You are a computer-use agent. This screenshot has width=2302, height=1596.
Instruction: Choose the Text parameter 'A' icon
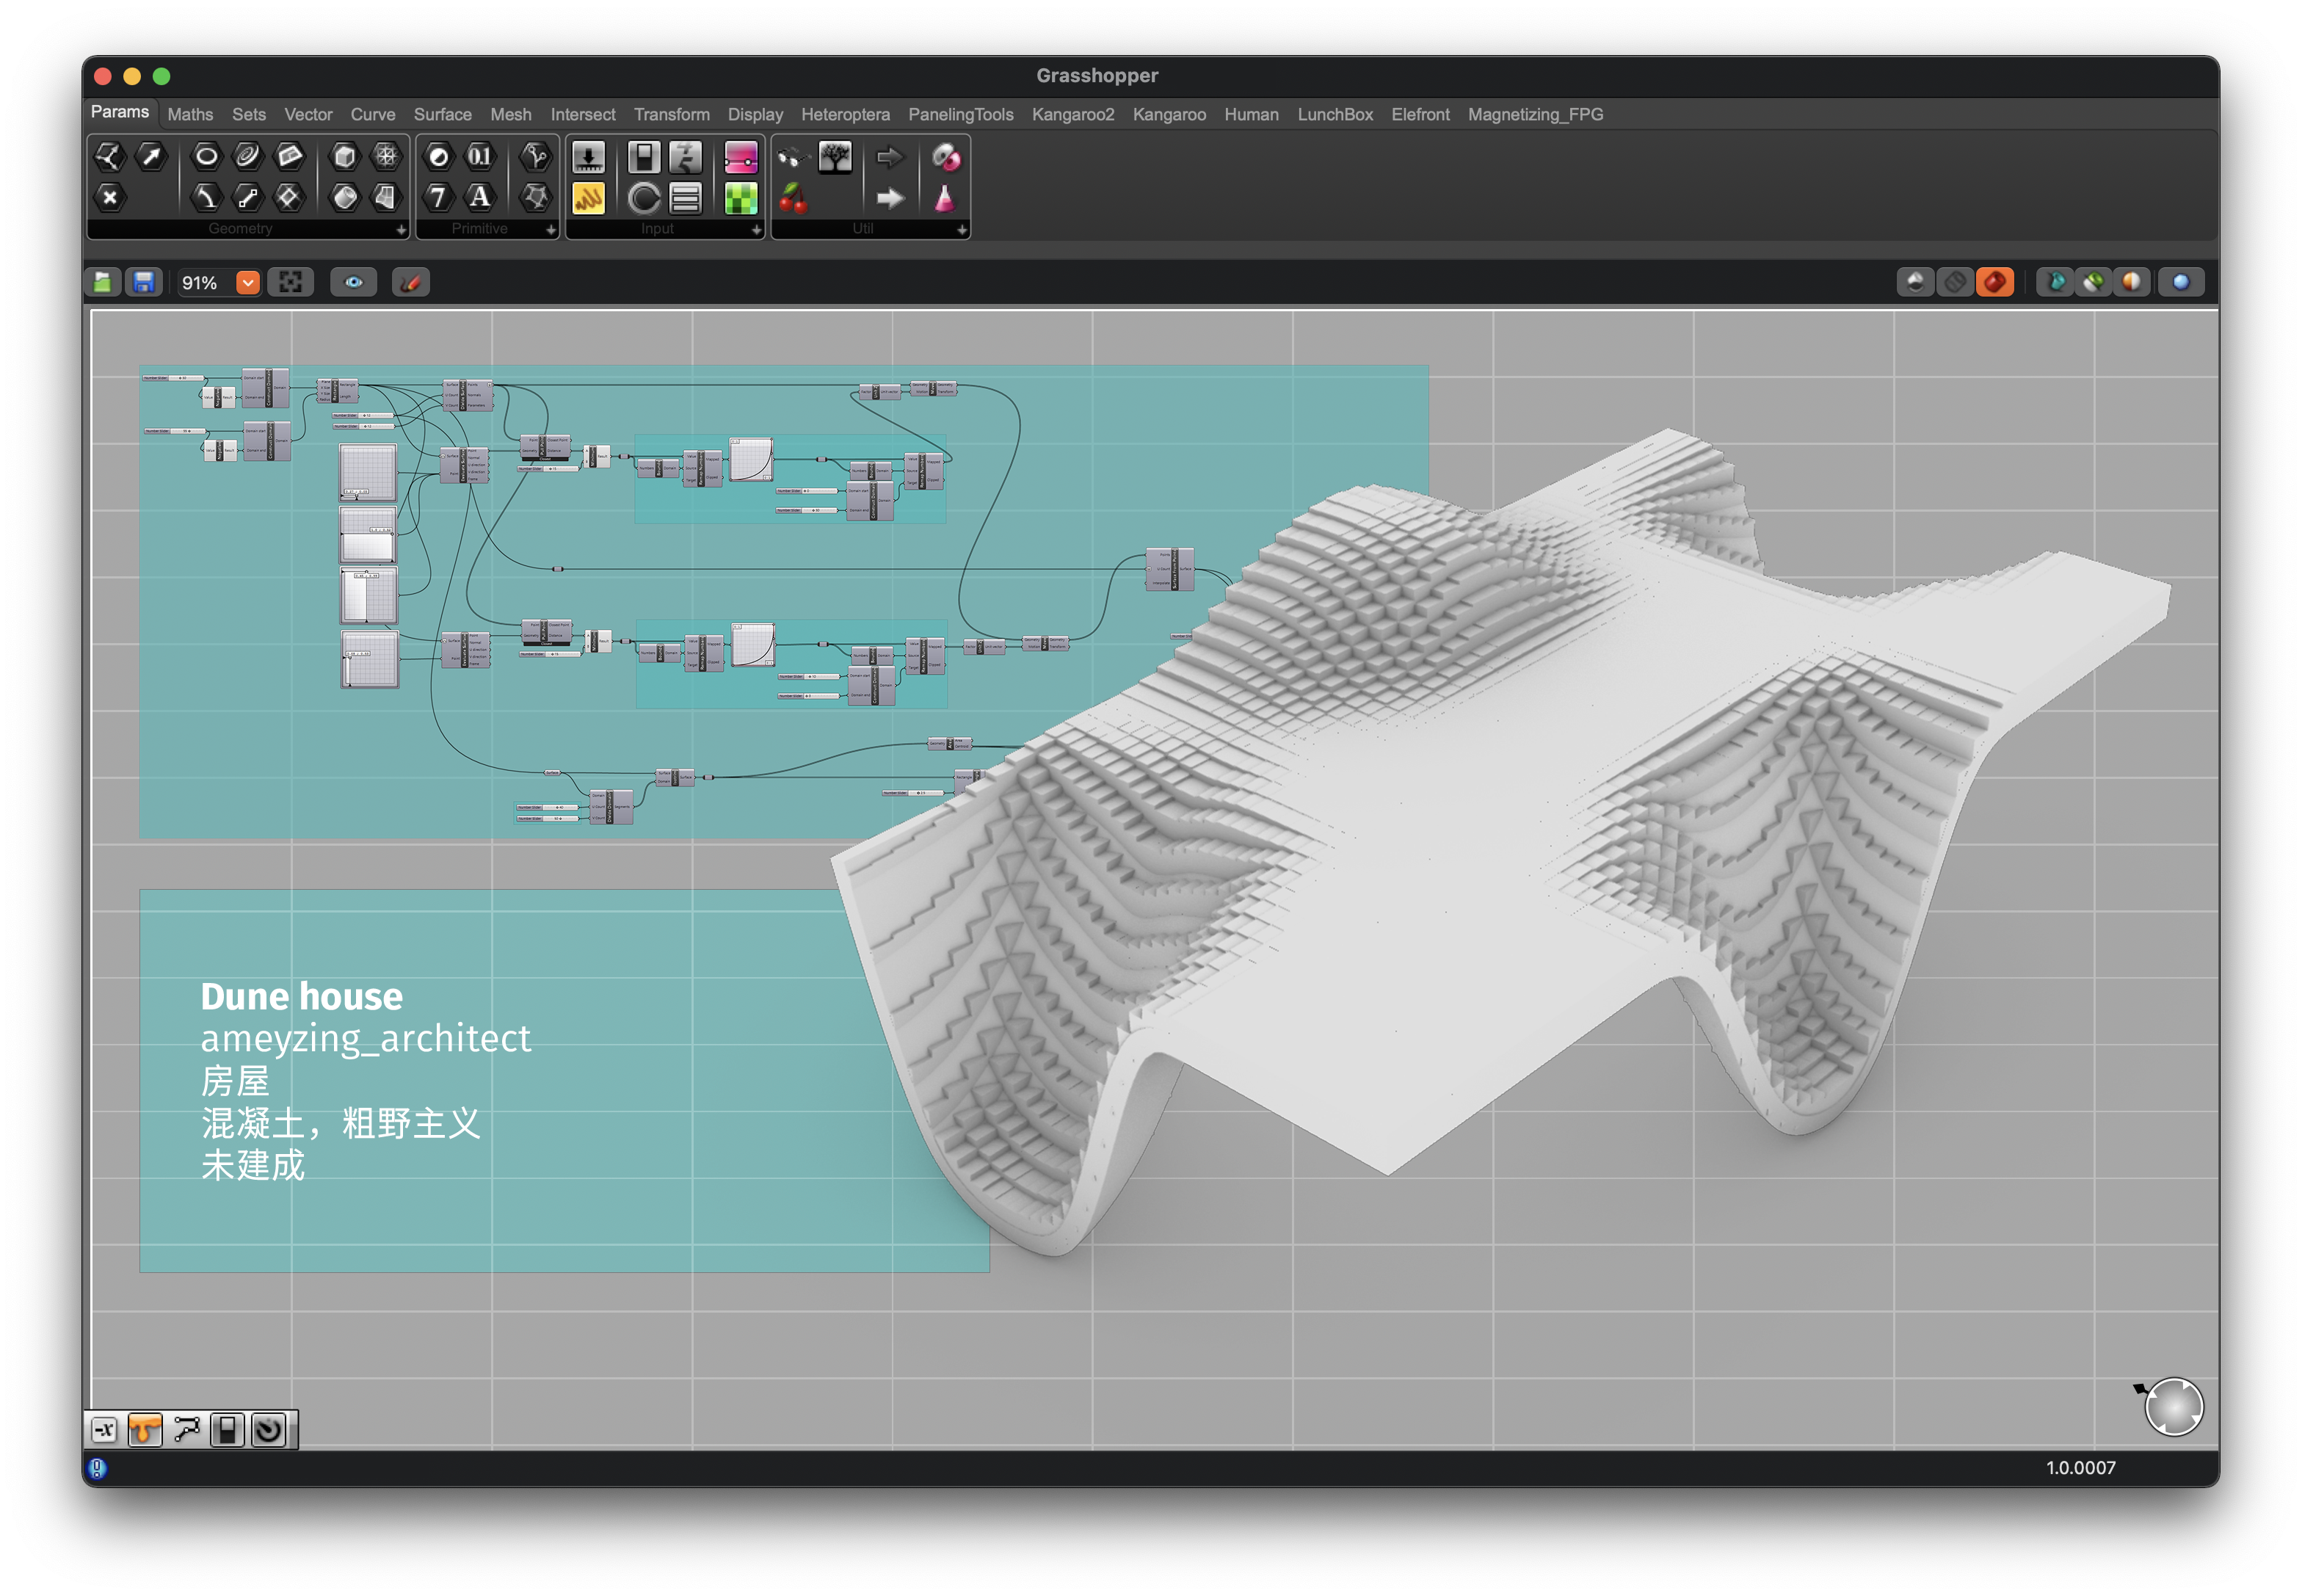[480, 197]
